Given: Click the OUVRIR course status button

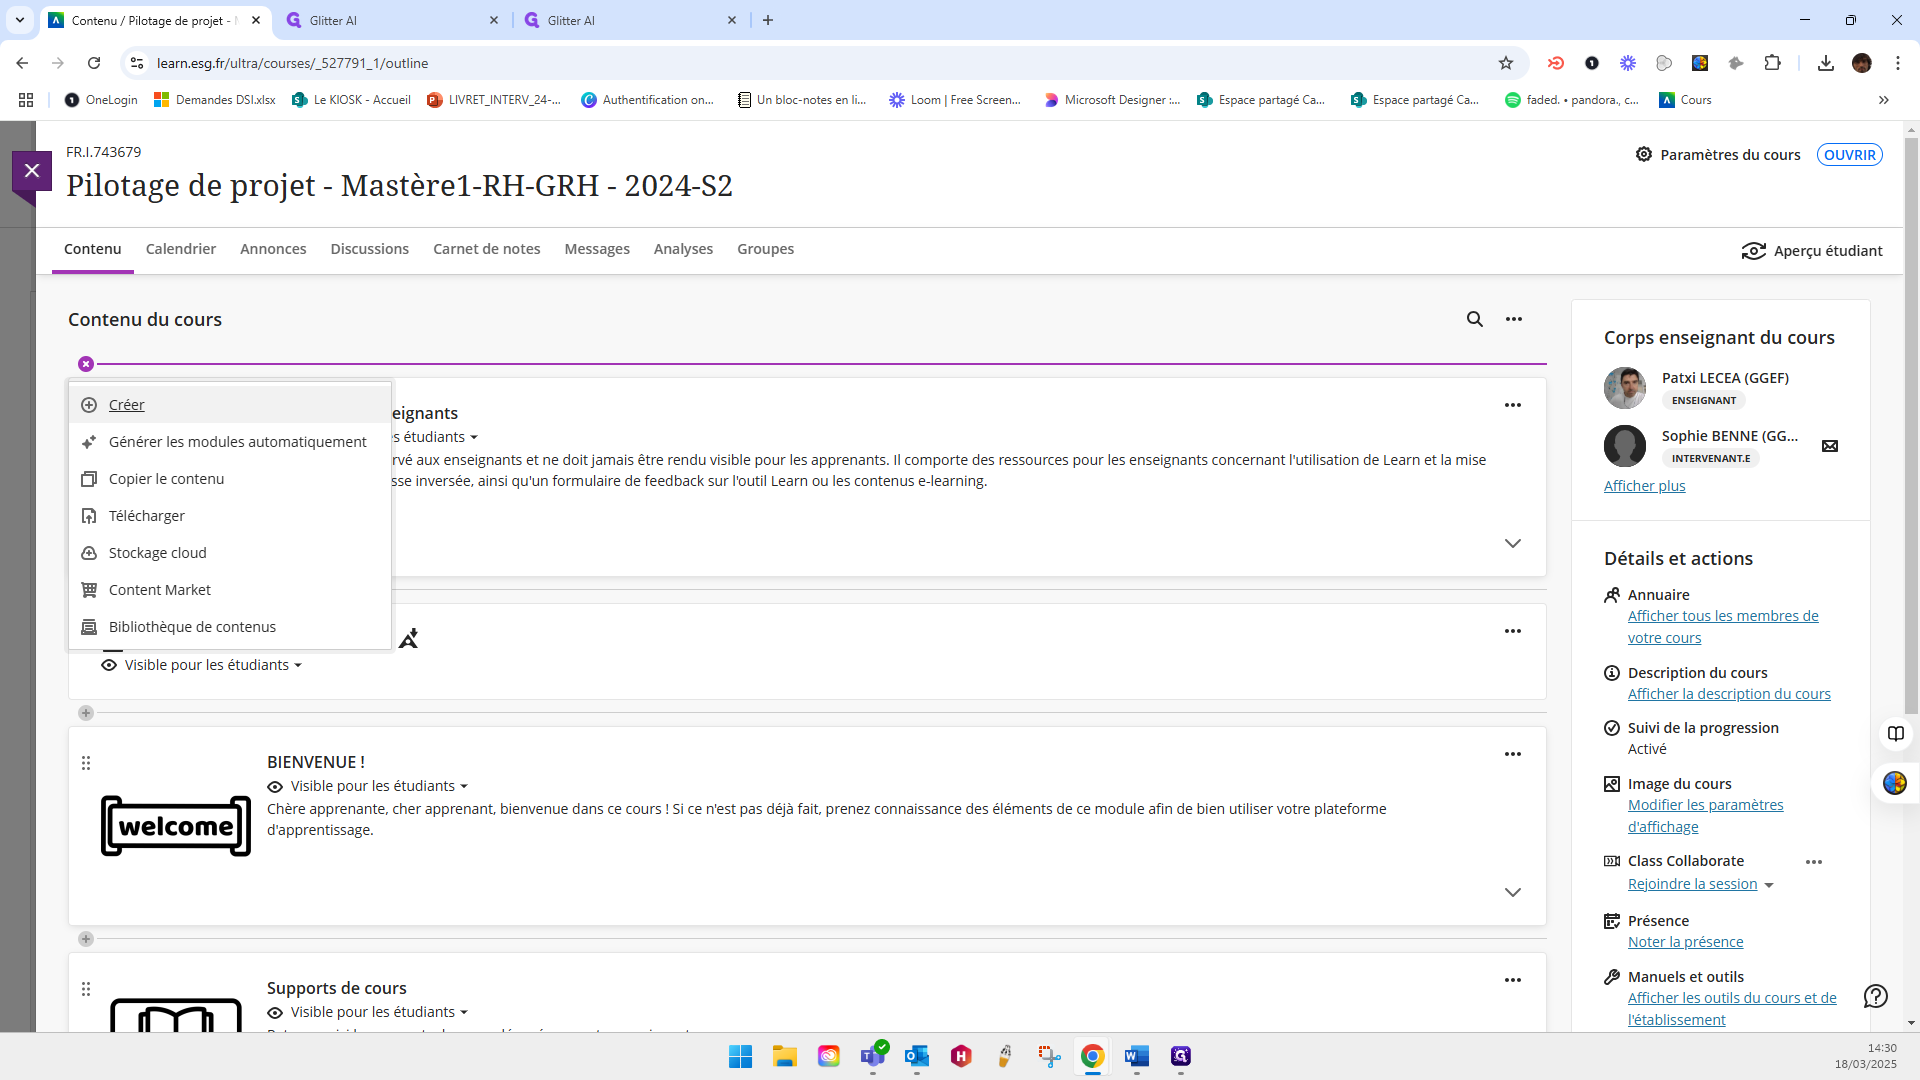Looking at the screenshot, I should pyautogui.click(x=1849, y=155).
